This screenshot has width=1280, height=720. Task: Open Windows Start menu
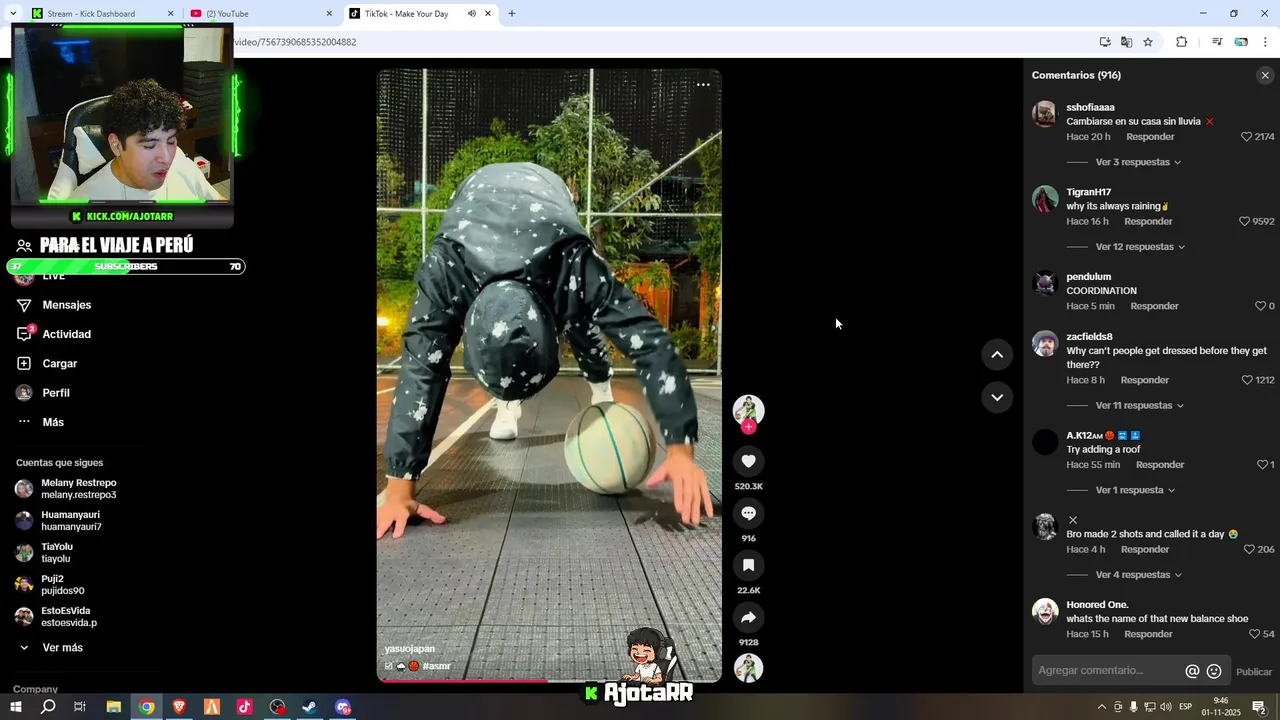16,707
